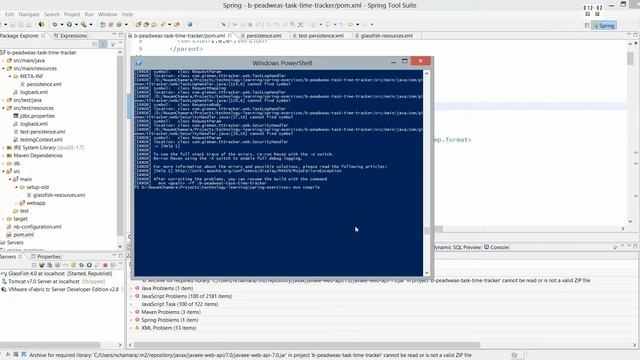Select GlassFish 4.0 at localhost server

point(57,273)
